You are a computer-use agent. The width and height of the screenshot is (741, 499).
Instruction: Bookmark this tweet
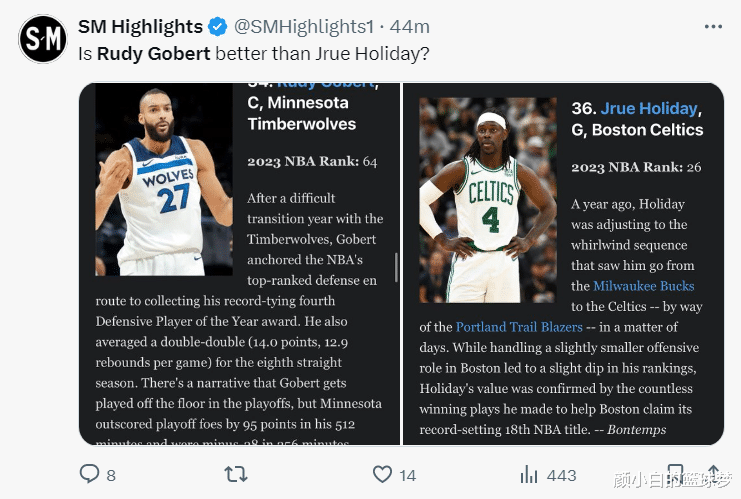(676, 474)
